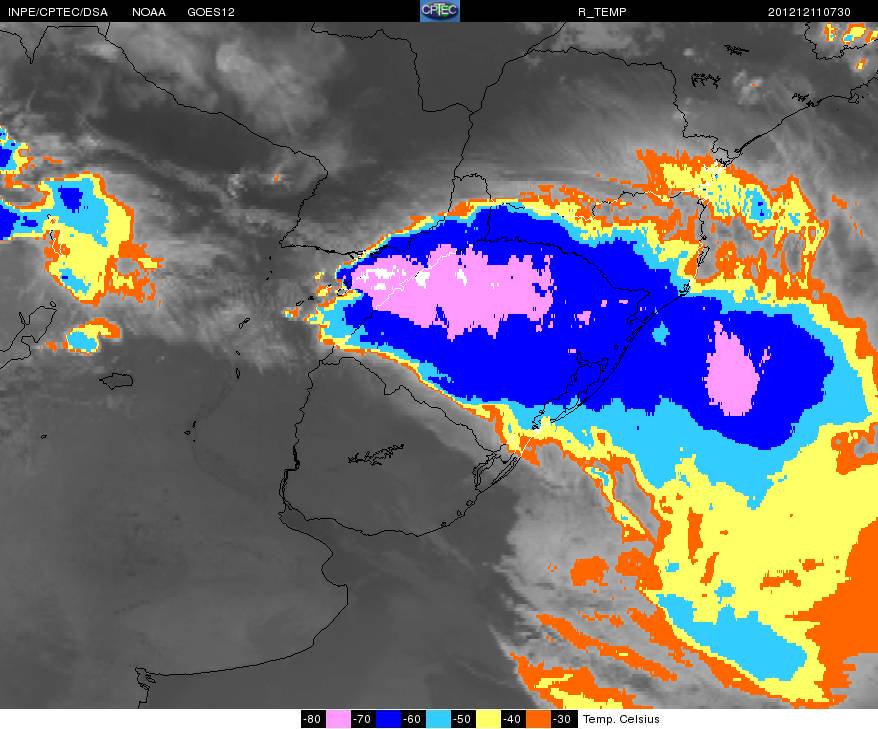The image size is (878, 729).
Task: Click the Temp. Celsius legend label
Action: point(621,719)
